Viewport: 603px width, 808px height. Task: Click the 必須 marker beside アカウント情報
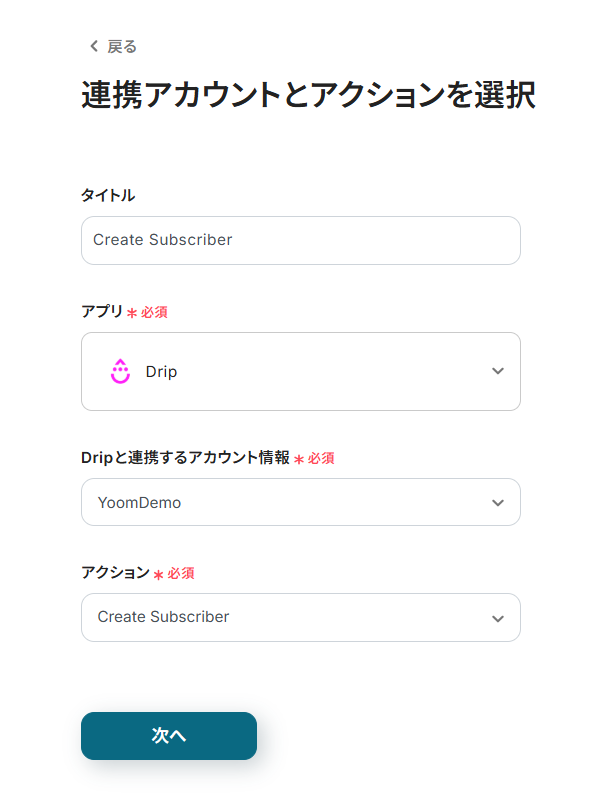coord(321,458)
